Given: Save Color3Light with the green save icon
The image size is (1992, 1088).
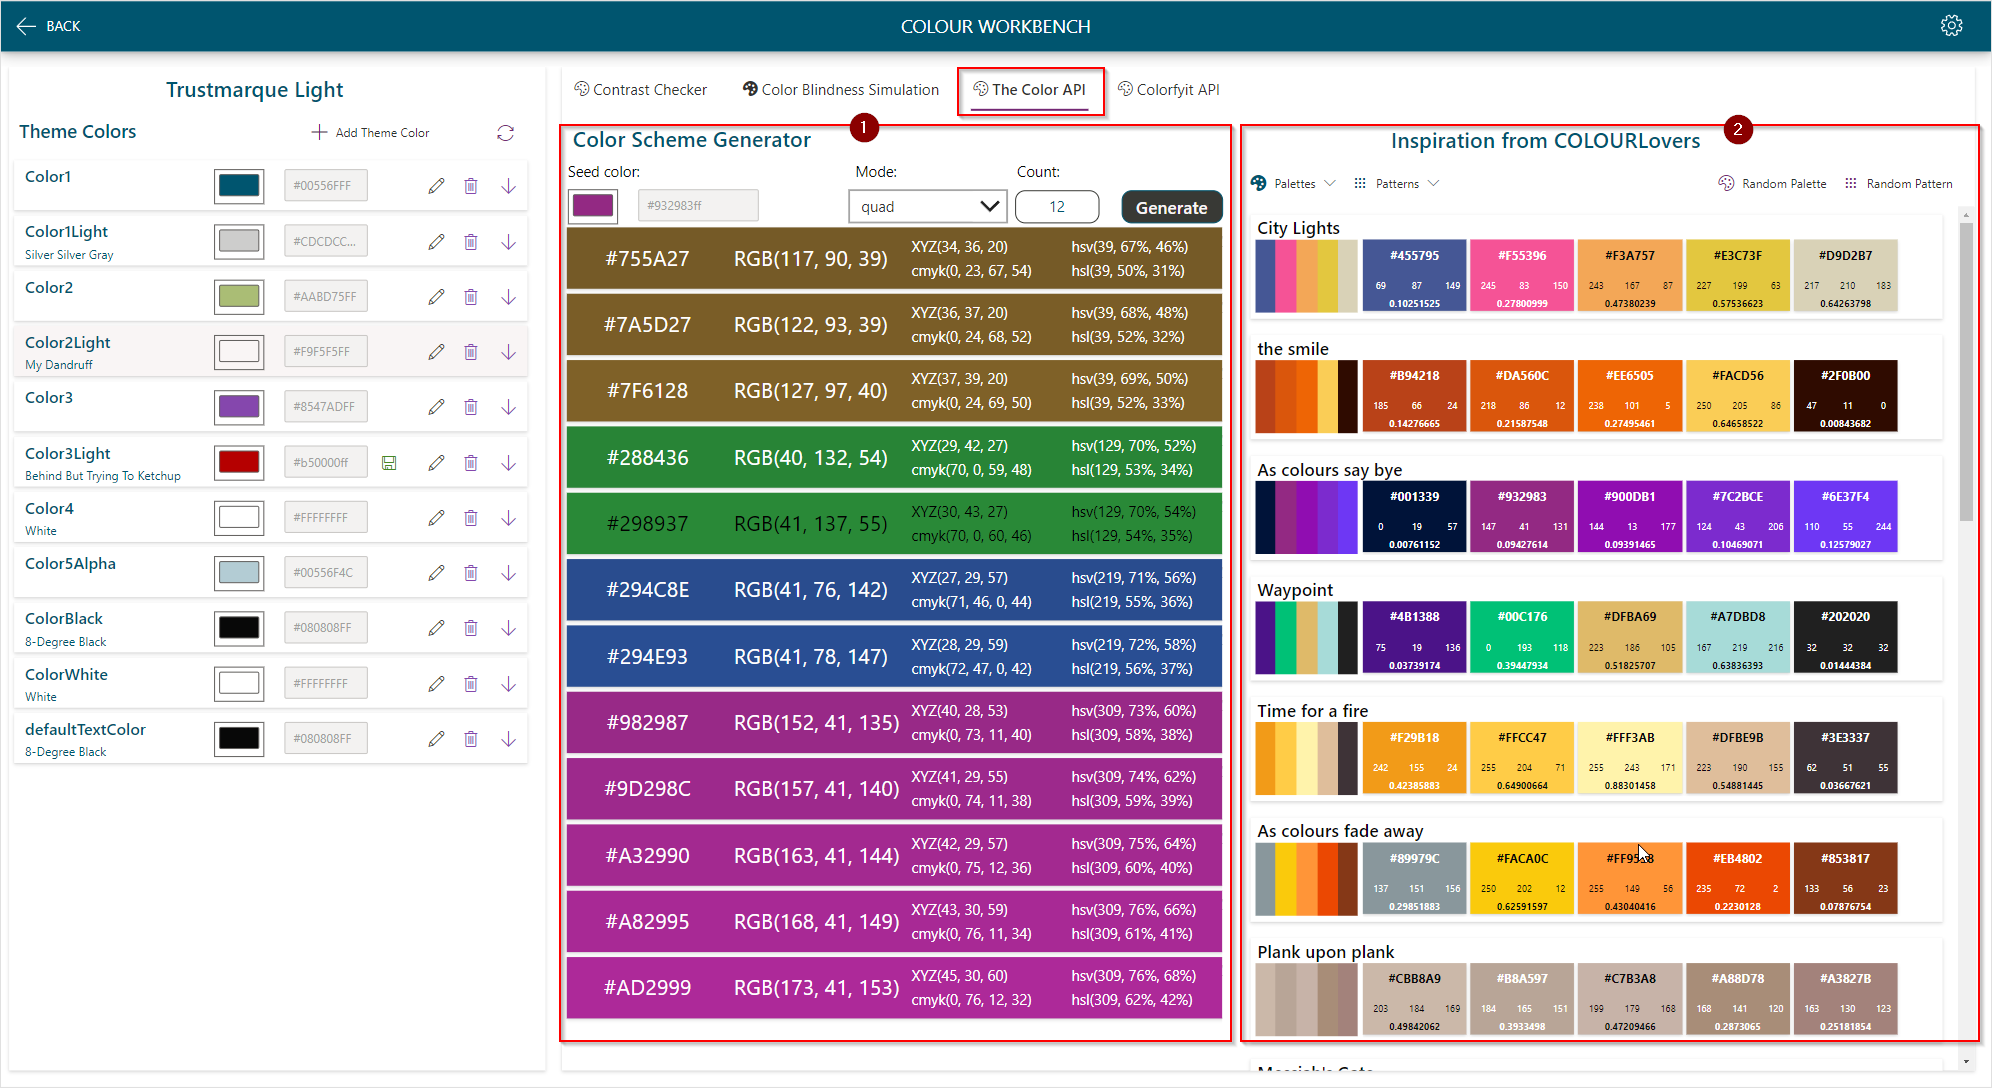Looking at the screenshot, I should [390, 463].
